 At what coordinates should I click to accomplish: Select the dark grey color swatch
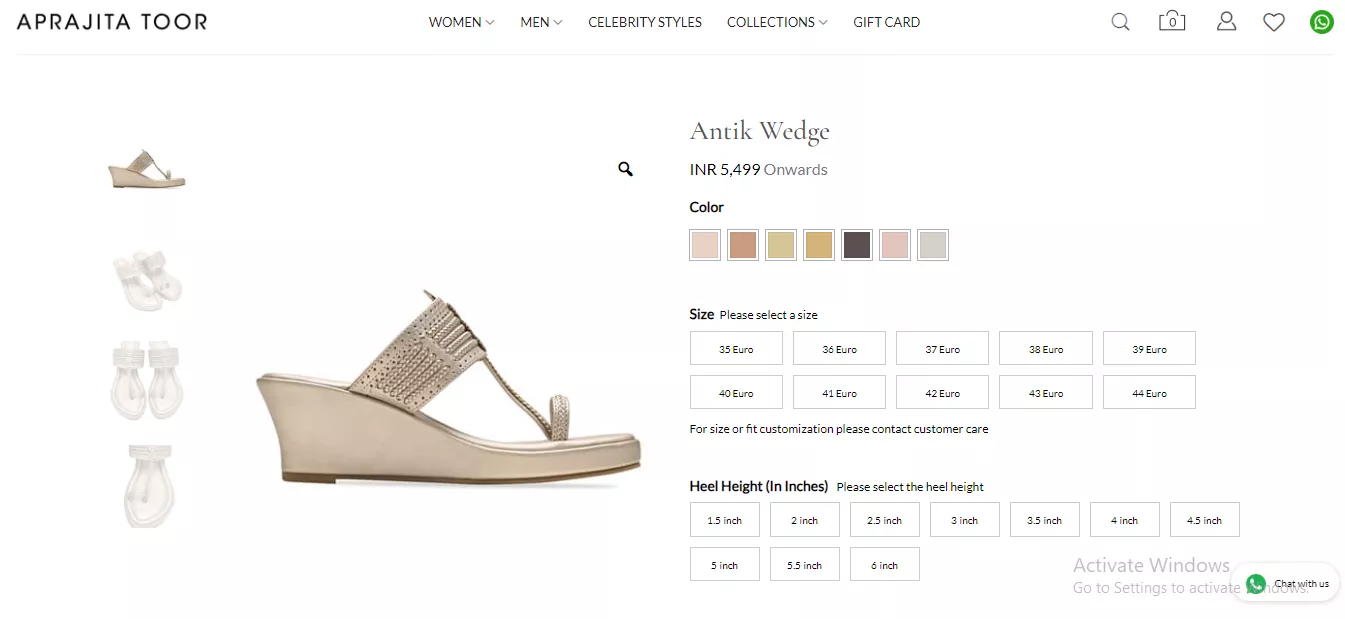[857, 245]
